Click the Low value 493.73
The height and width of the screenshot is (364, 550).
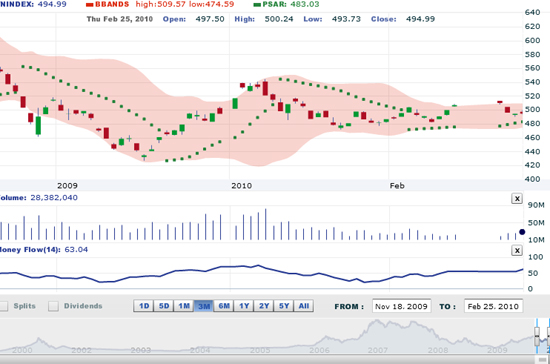point(346,19)
